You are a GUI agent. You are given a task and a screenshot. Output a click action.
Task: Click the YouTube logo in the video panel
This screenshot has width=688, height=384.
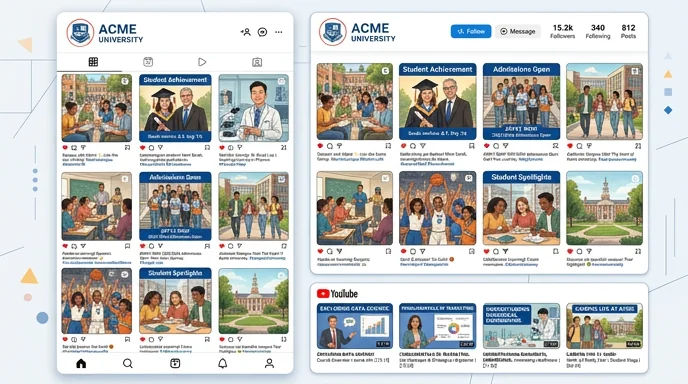tap(337, 294)
